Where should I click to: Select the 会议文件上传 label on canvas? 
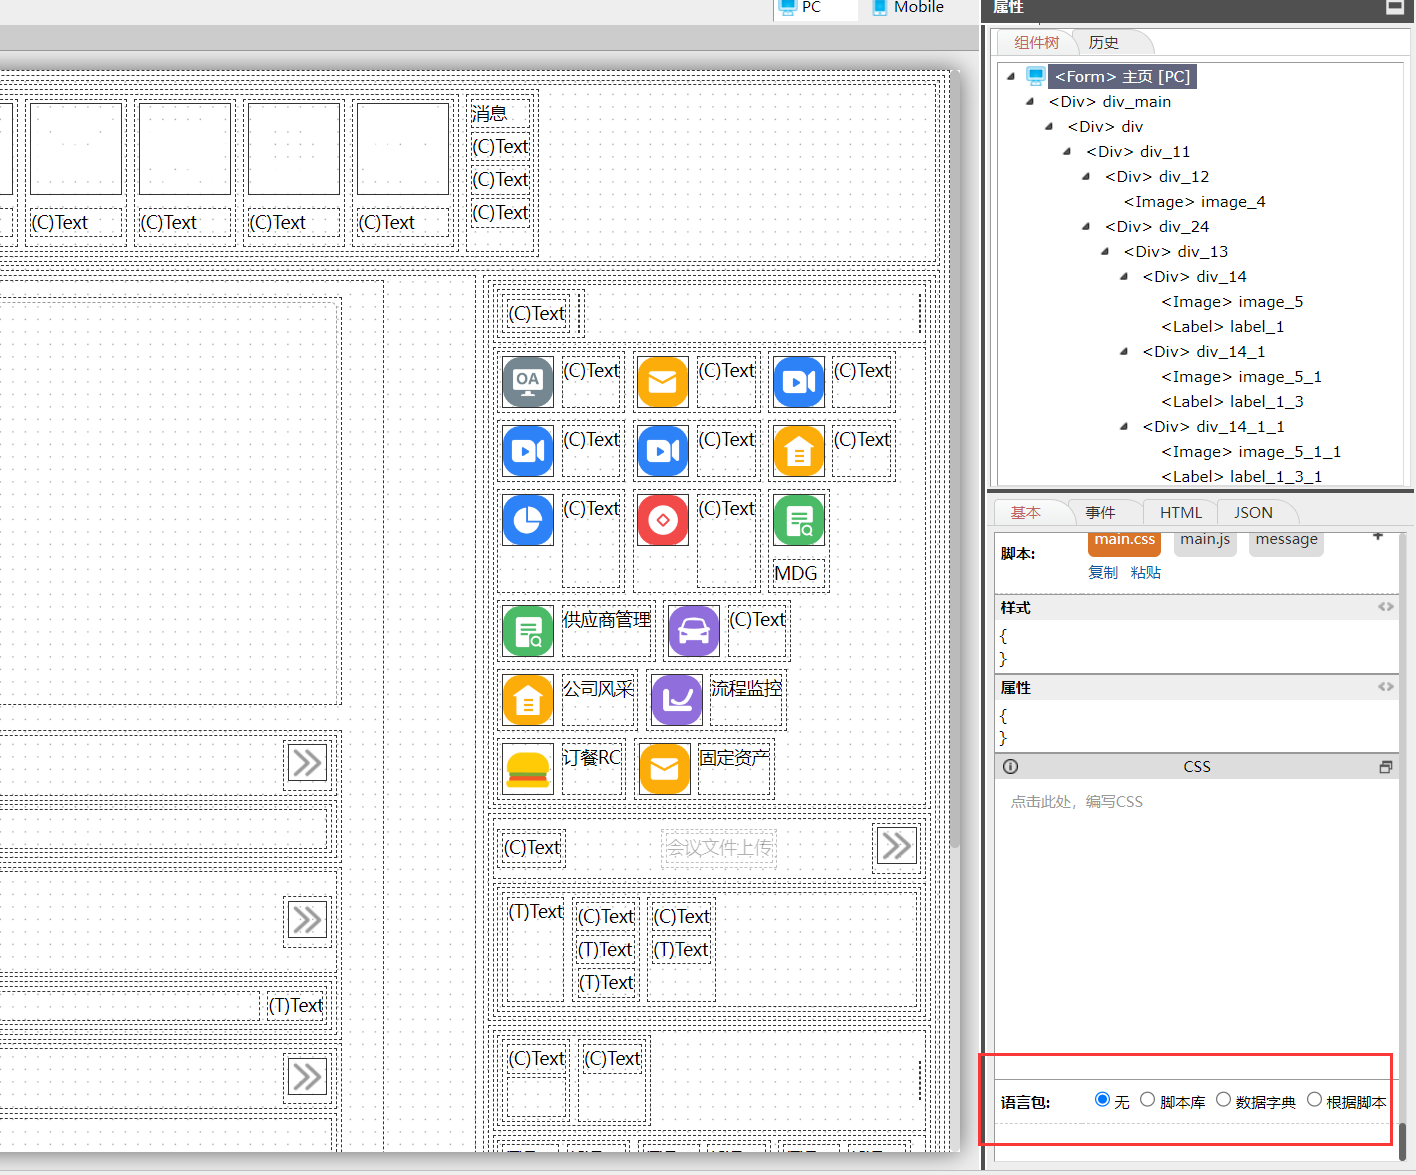[x=719, y=848]
